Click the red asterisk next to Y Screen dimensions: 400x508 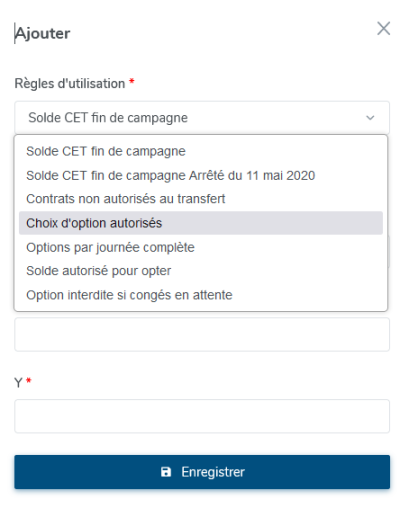click(29, 380)
